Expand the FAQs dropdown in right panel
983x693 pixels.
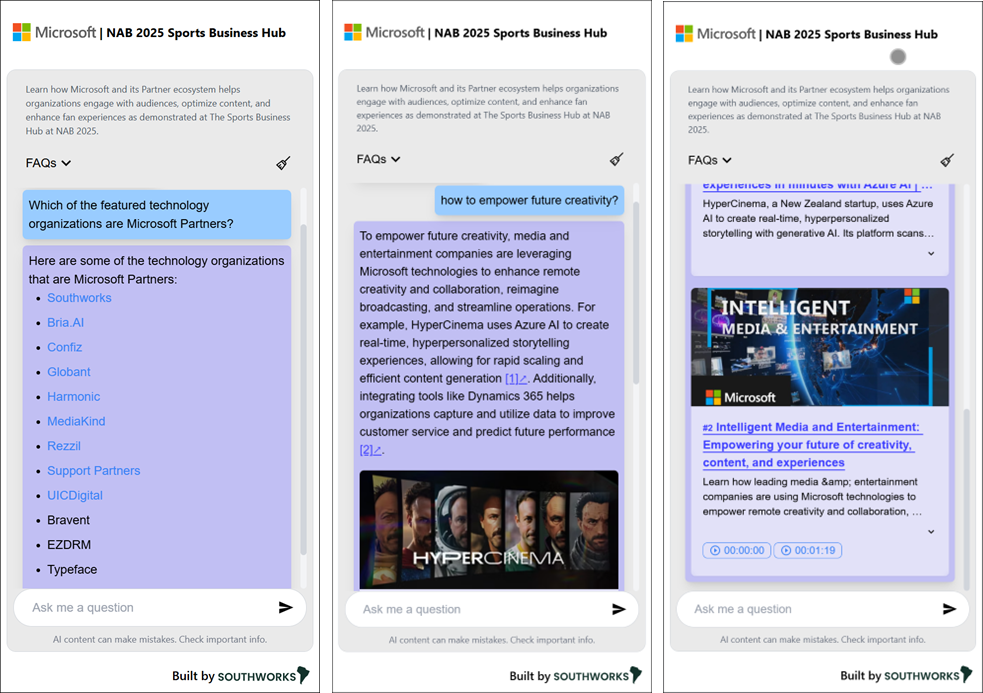710,161
